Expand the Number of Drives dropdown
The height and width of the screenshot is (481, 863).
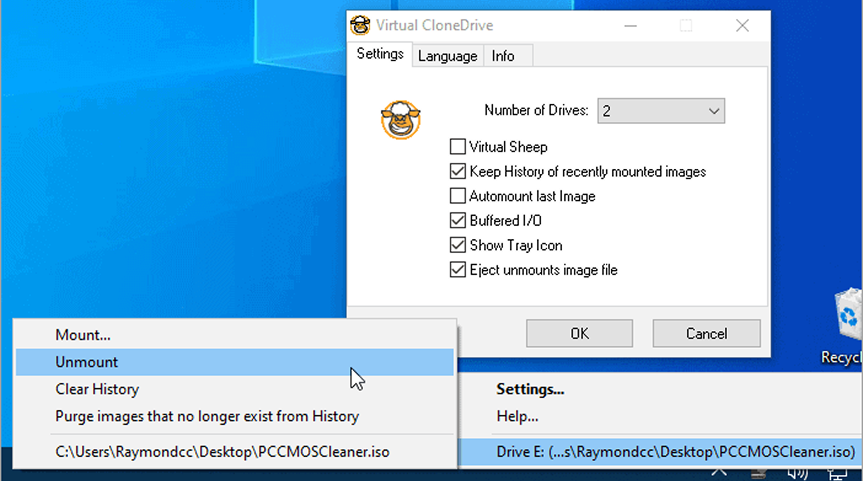[x=661, y=111]
